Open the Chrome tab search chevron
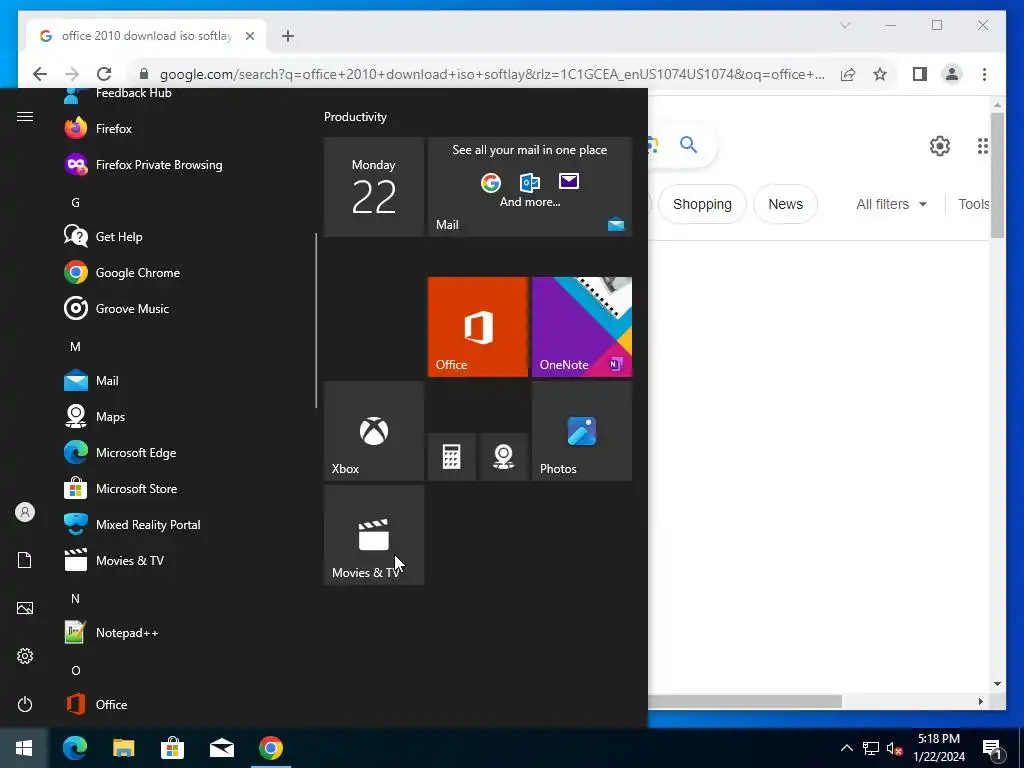 (845, 25)
